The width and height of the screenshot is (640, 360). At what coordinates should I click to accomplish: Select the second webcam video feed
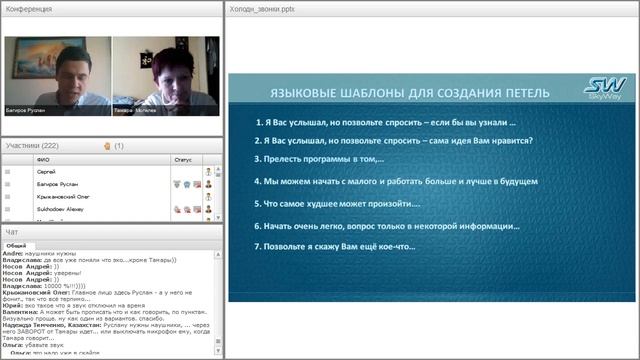coord(166,76)
